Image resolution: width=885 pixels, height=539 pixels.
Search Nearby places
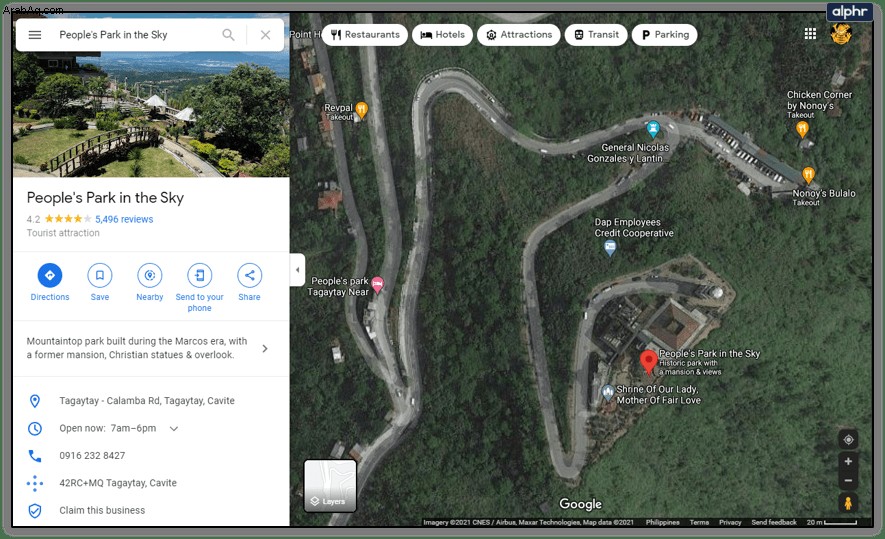(150, 282)
